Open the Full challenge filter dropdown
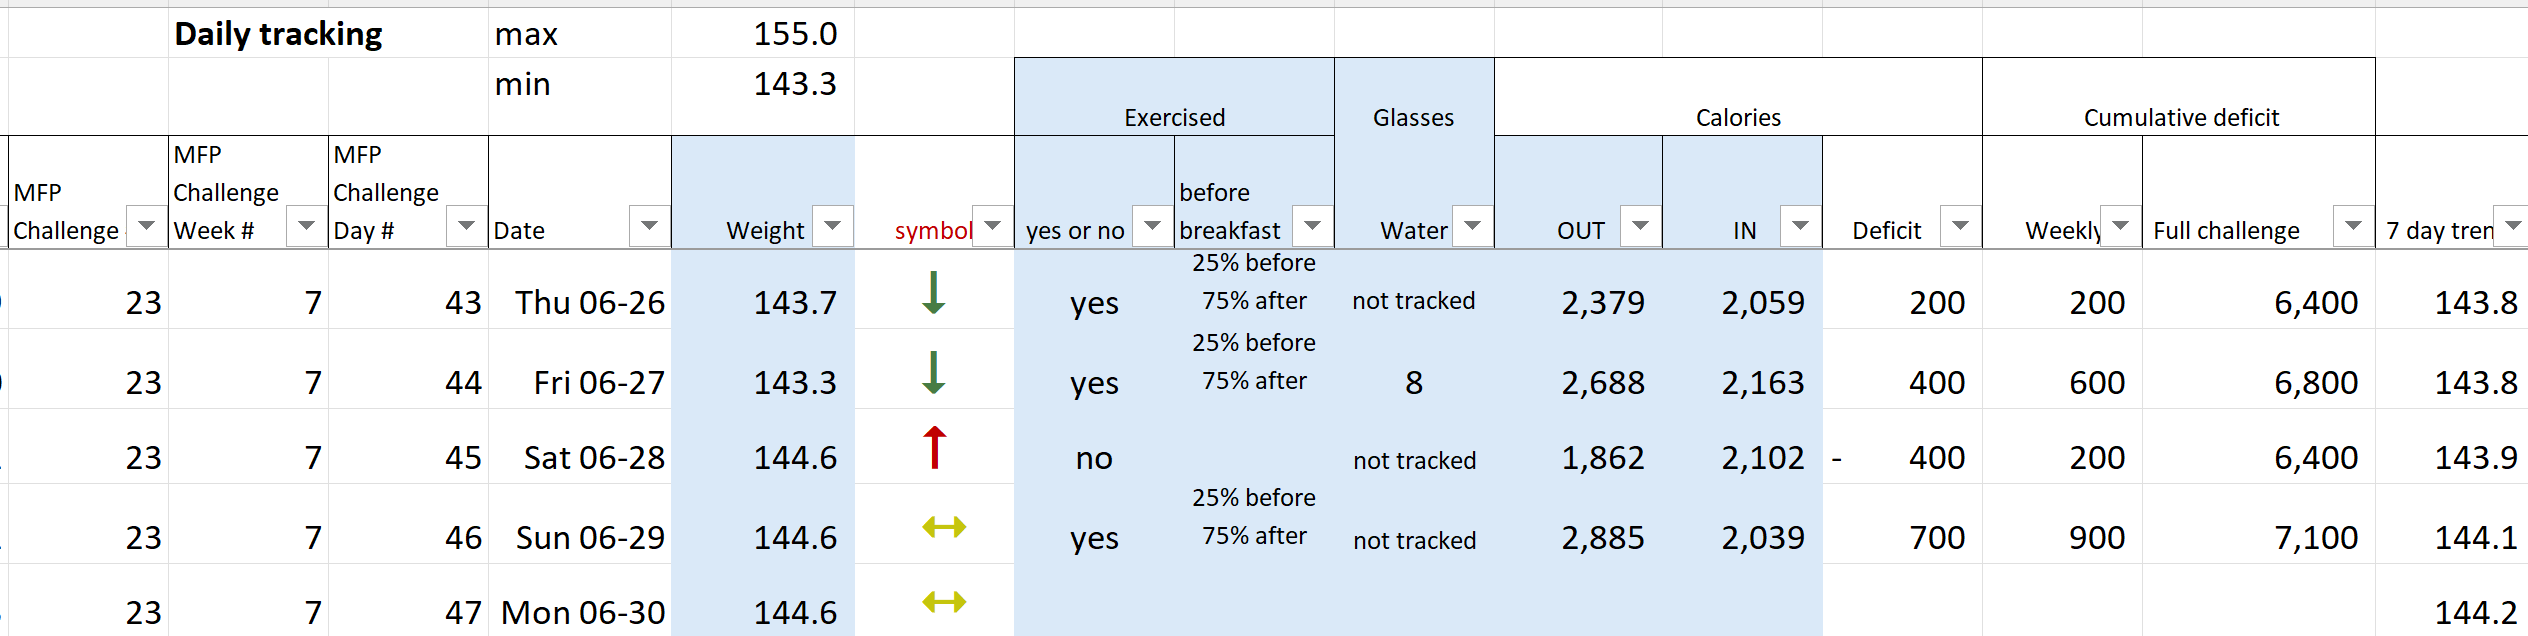This screenshot has width=2528, height=636. (2354, 226)
